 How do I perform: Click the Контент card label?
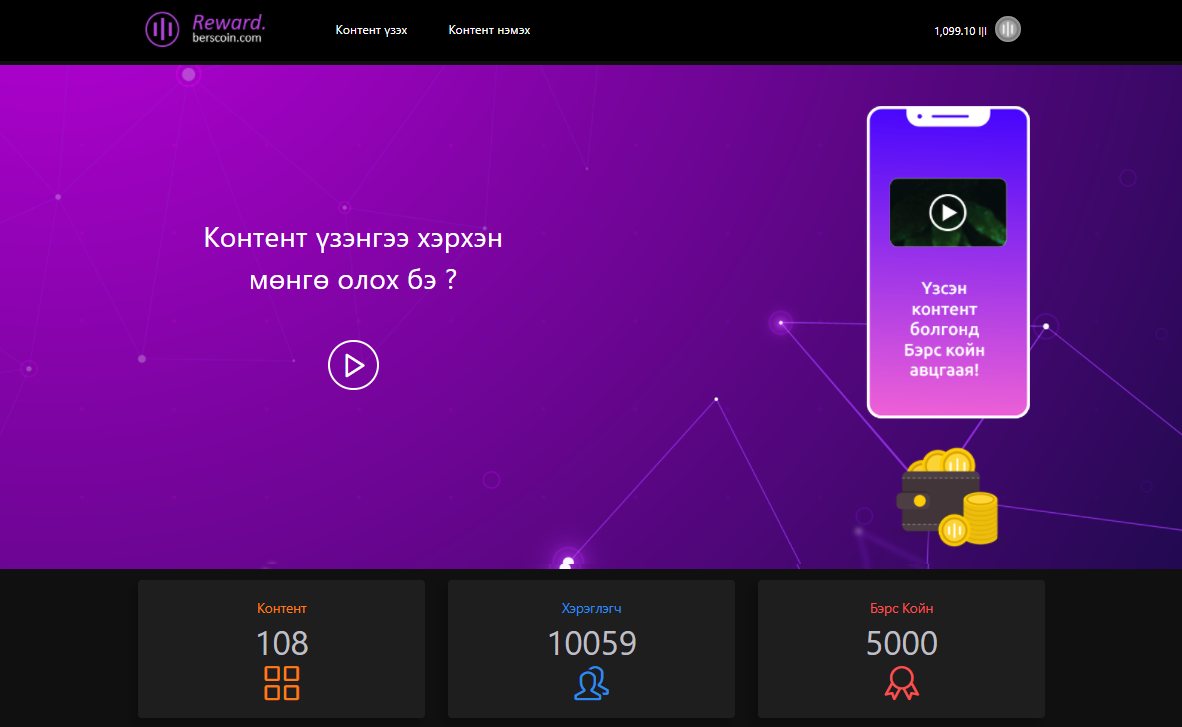tap(281, 608)
